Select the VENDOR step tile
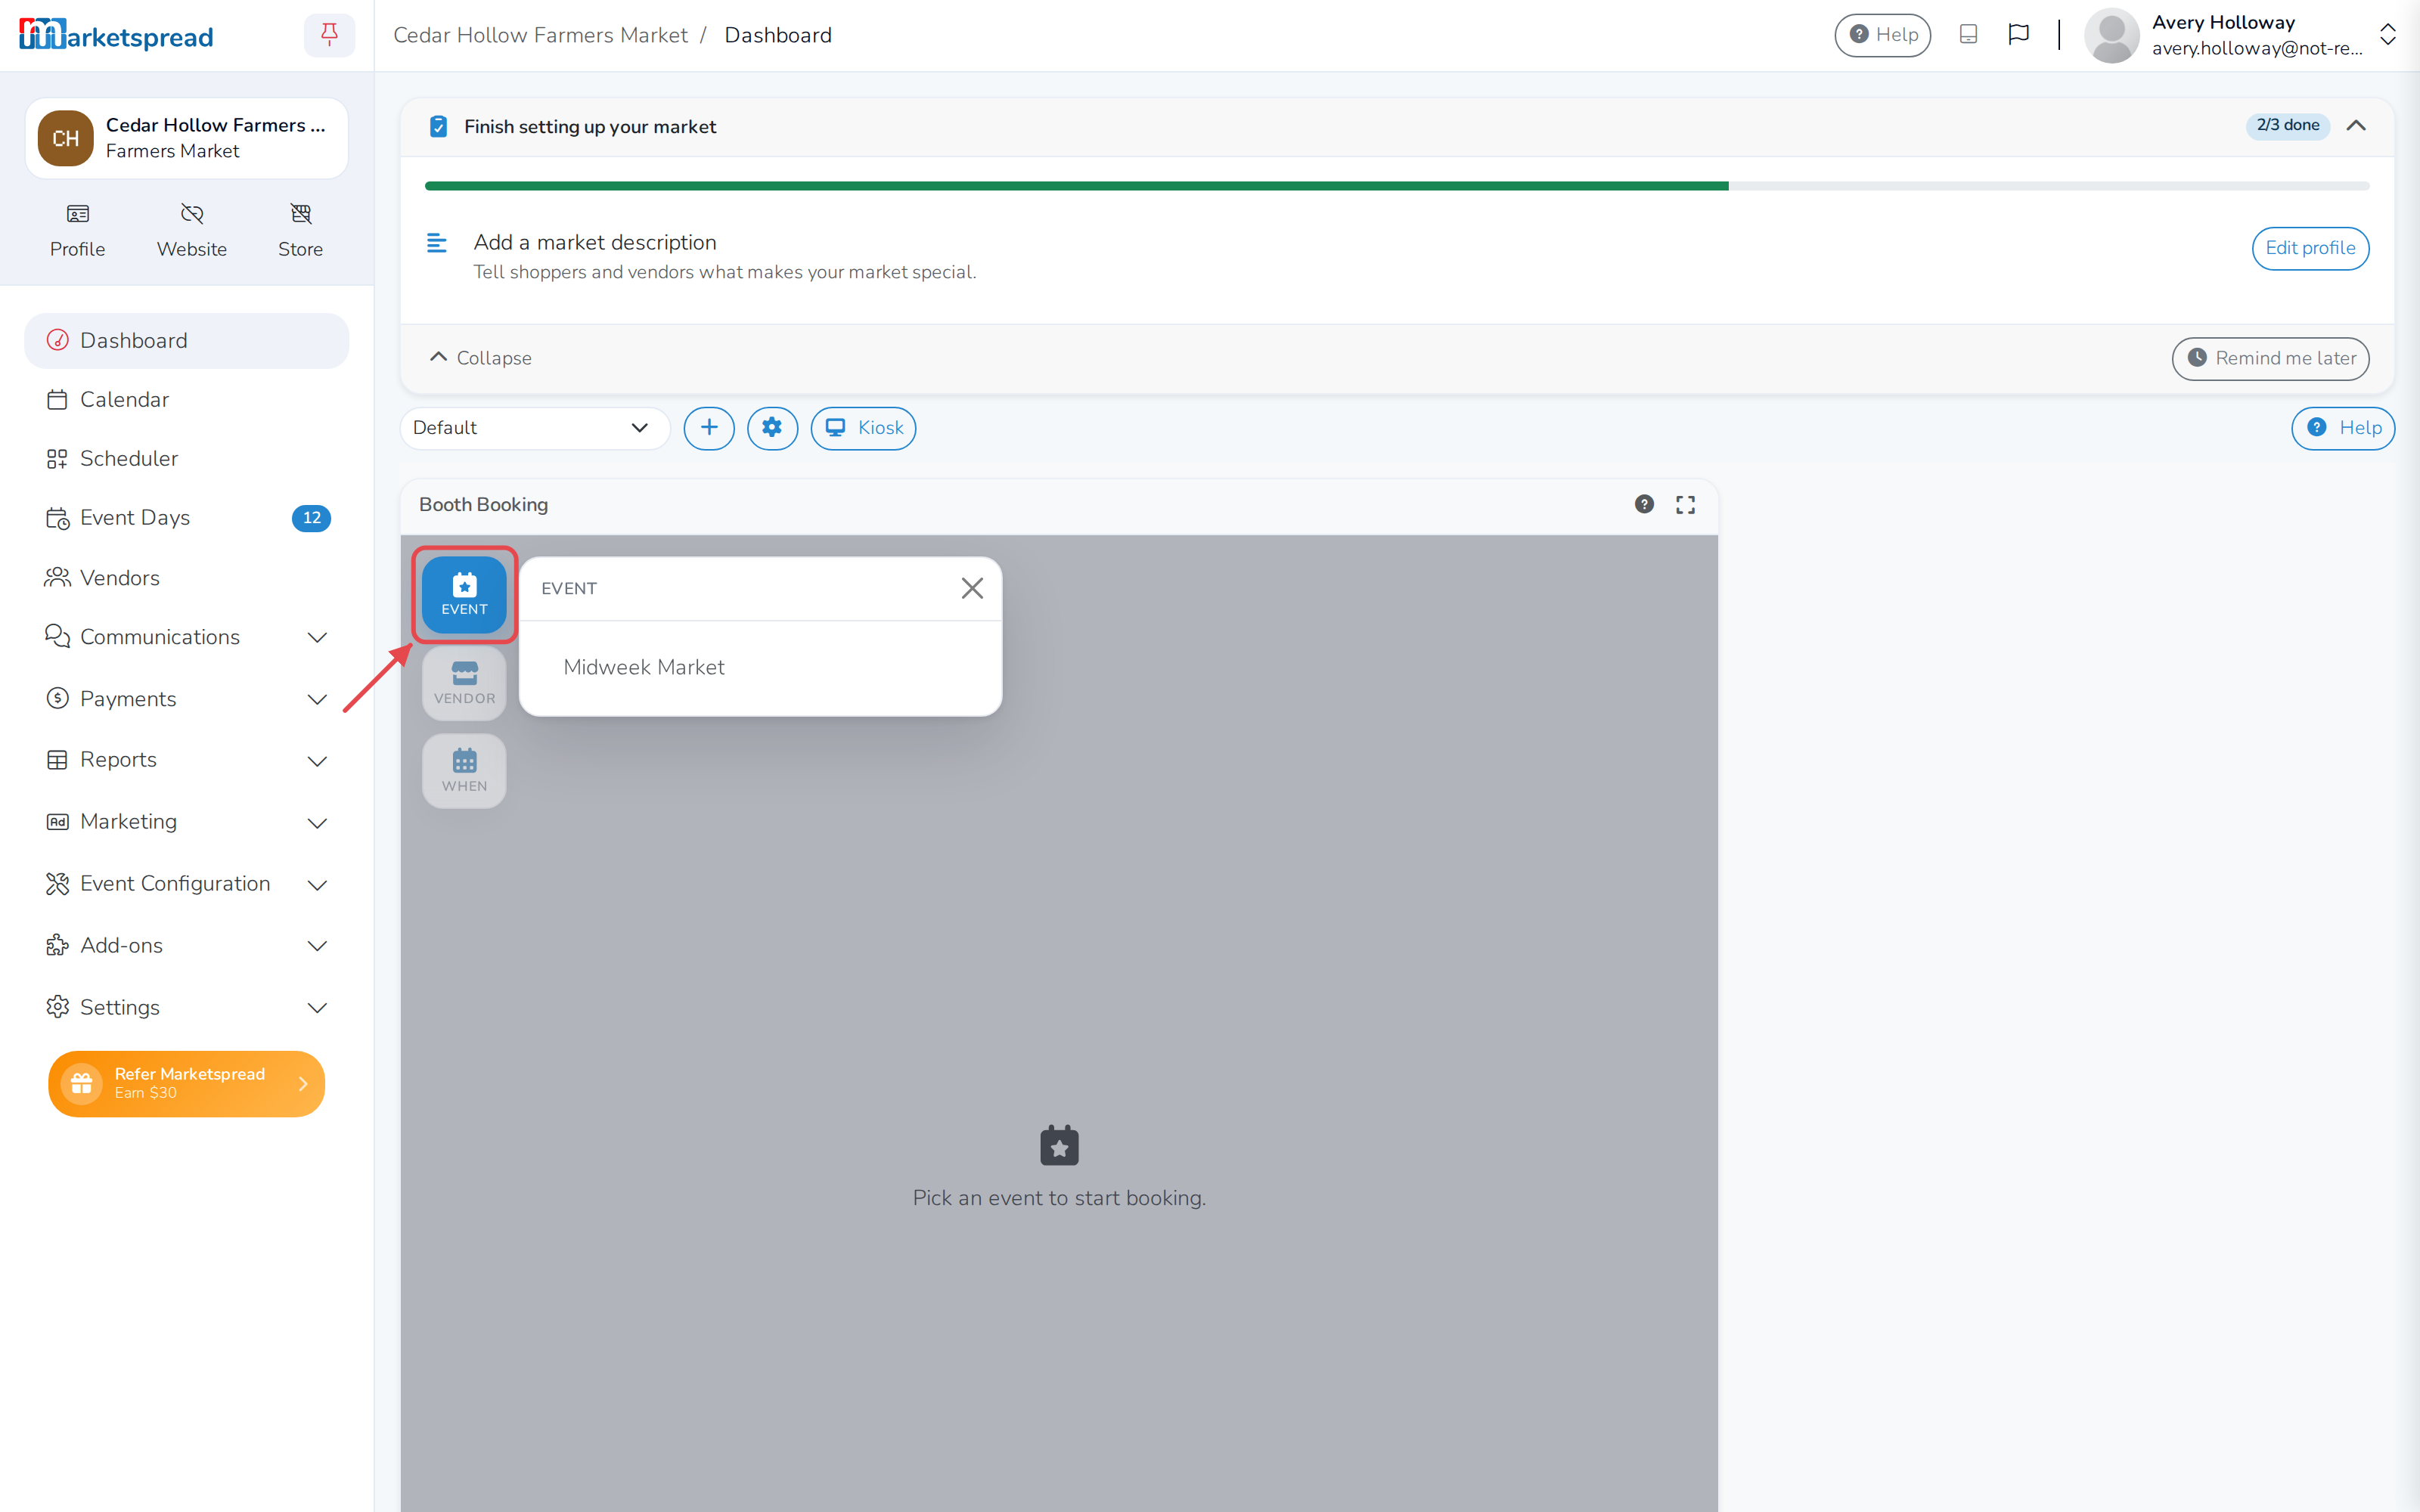The image size is (2420, 1512). tap(464, 684)
